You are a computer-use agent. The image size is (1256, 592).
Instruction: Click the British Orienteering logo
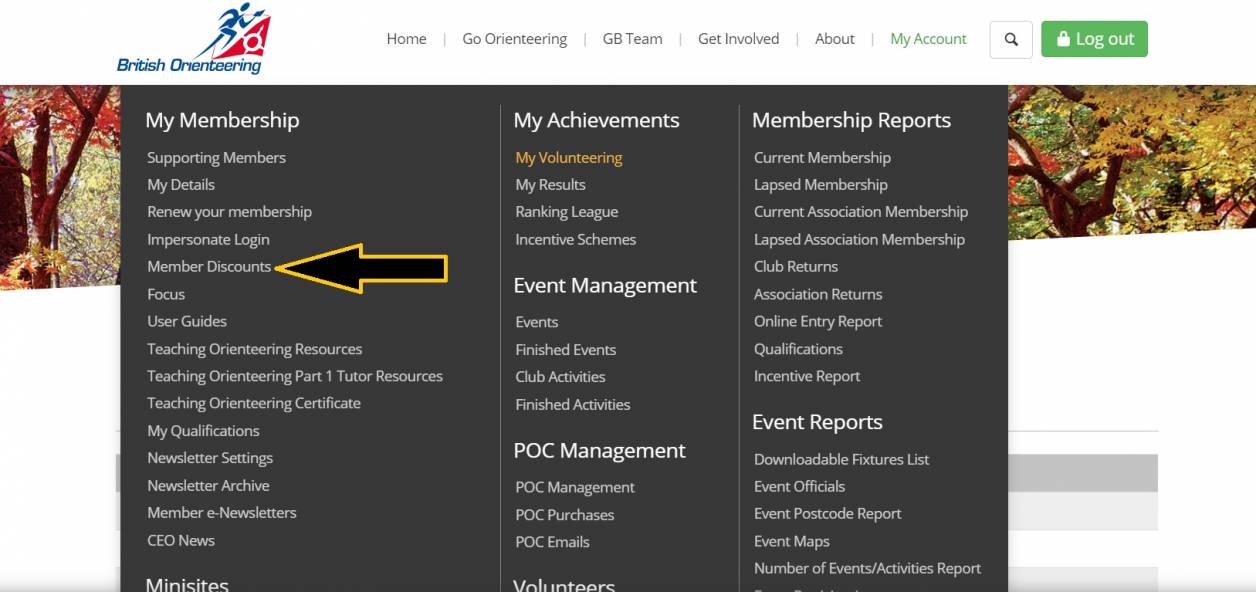click(192, 40)
